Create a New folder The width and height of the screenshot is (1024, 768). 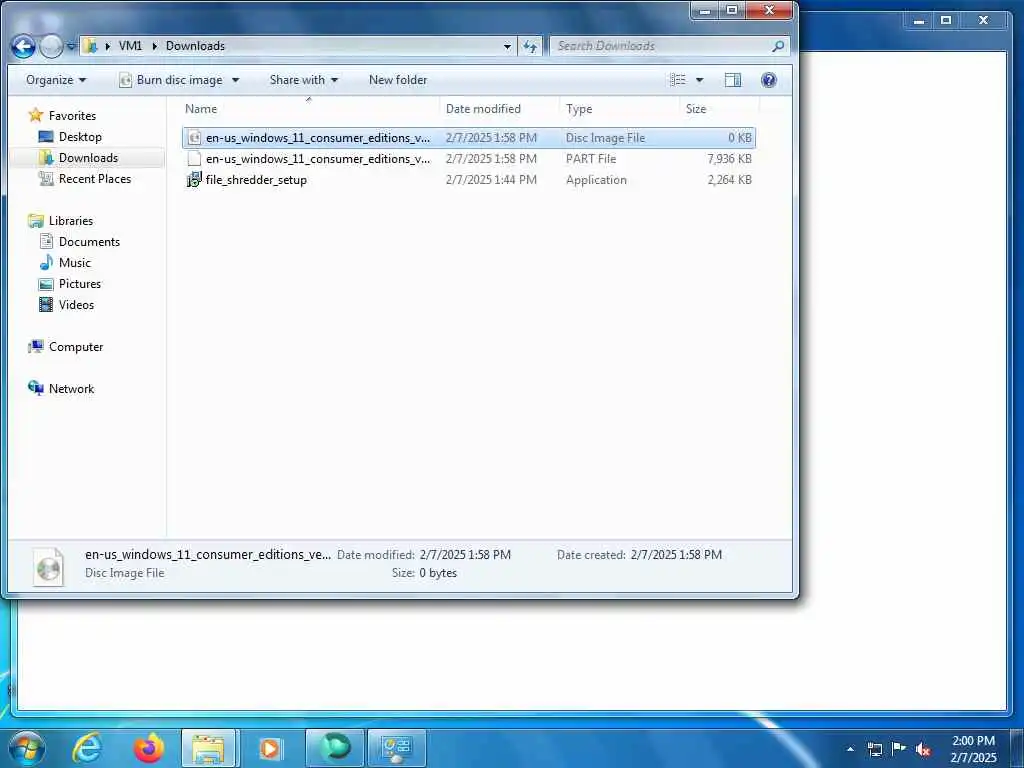point(398,80)
